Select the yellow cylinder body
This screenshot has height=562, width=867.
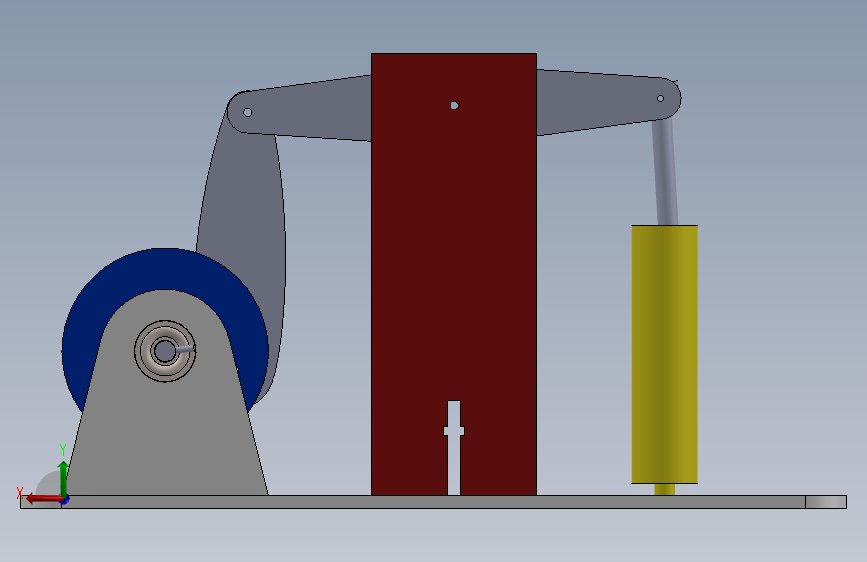click(664, 354)
